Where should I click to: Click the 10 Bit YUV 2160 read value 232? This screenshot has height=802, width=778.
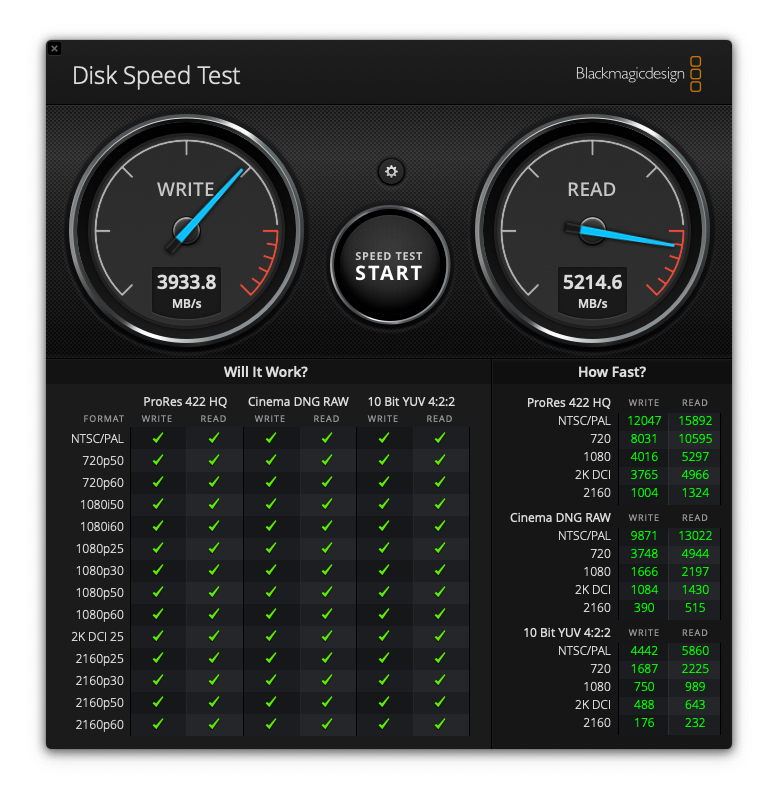[695, 723]
